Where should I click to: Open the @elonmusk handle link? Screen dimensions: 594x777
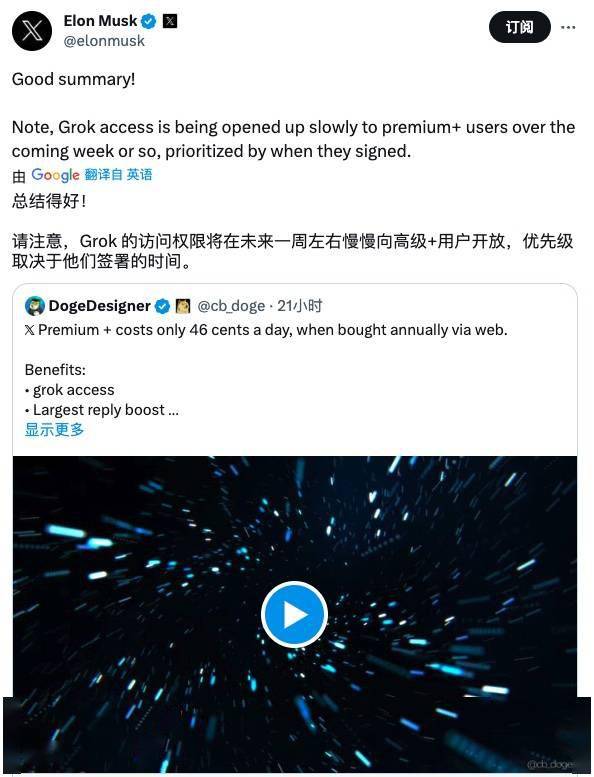click(104, 41)
